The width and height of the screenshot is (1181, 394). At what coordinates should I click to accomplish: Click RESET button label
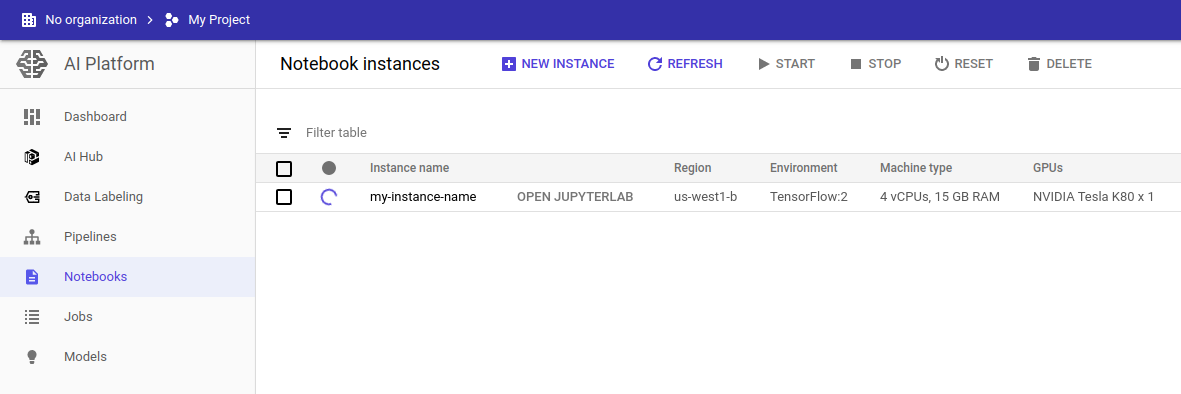(974, 64)
